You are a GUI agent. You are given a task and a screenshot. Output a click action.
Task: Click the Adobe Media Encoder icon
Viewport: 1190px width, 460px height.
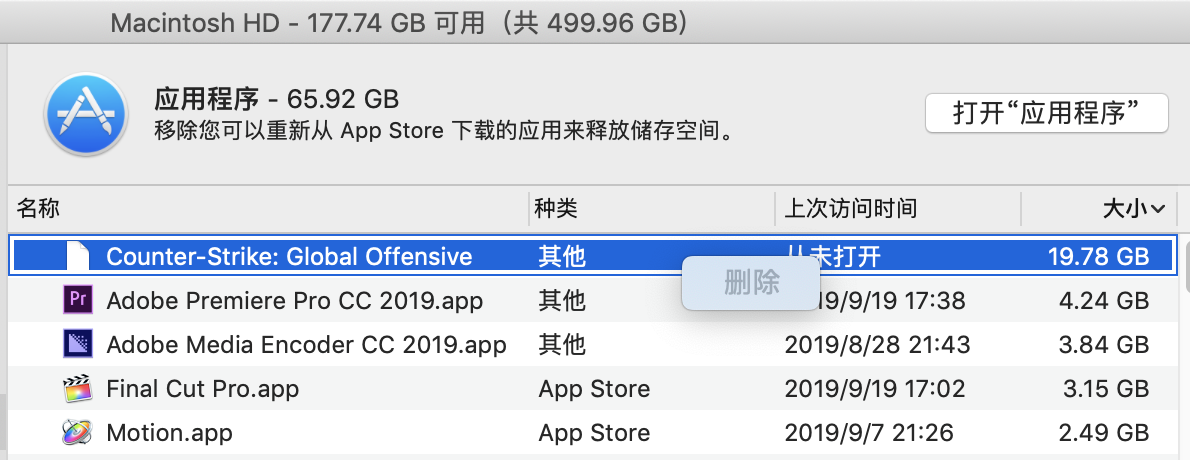pyautogui.click(x=77, y=344)
